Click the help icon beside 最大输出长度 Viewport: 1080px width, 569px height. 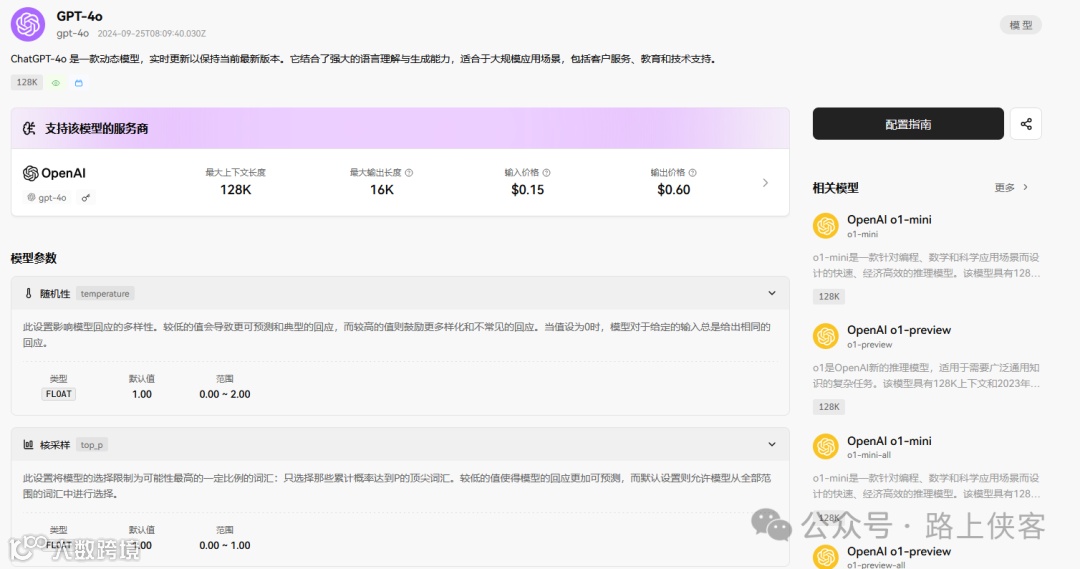[409, 173]
